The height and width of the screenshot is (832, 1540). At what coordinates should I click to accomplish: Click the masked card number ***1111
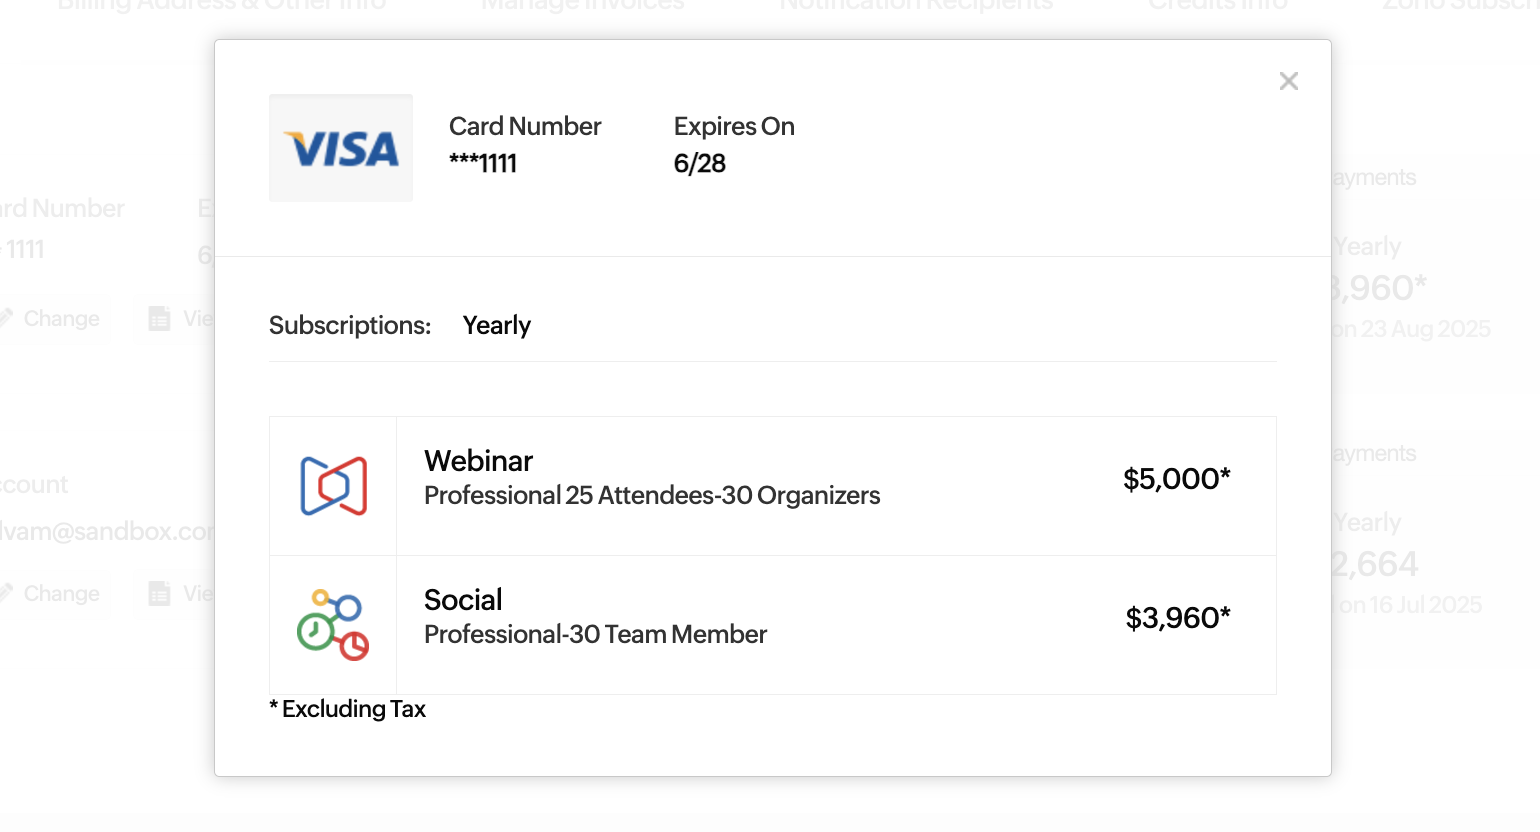483,163
